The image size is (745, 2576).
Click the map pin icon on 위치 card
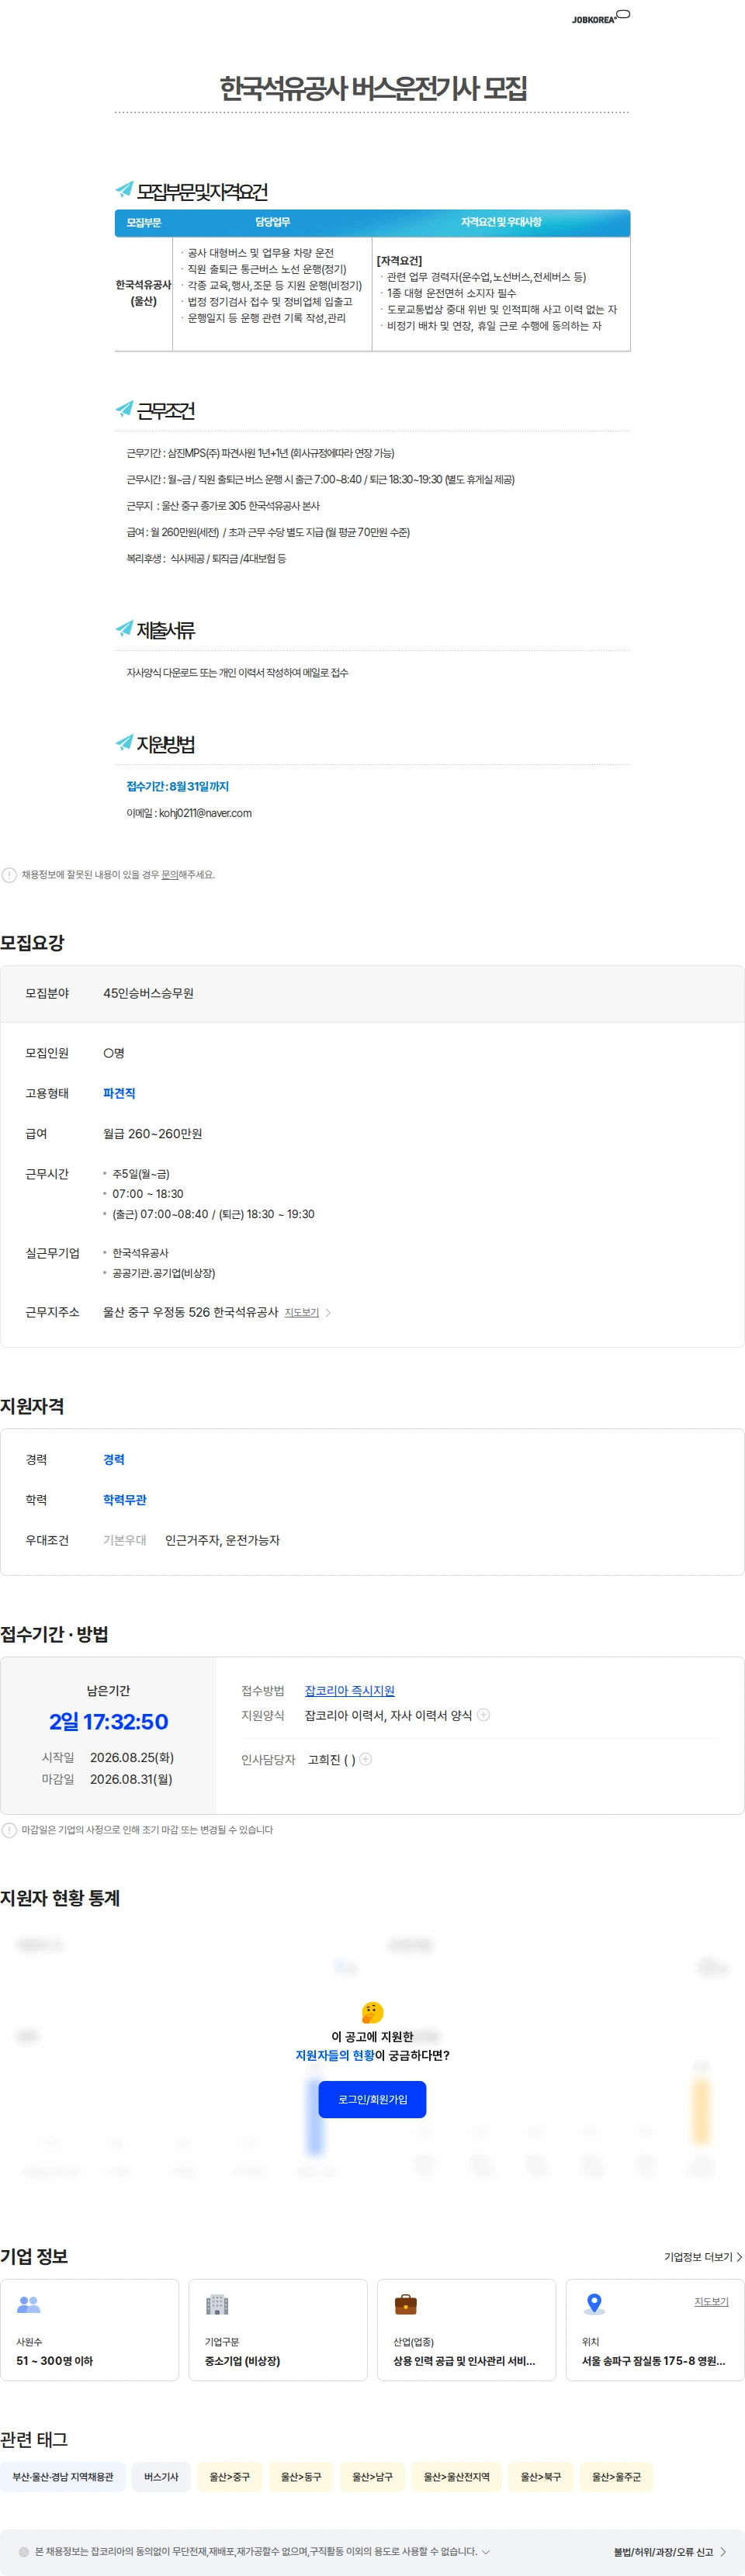pyautogui.click(x=594, y=2304)
